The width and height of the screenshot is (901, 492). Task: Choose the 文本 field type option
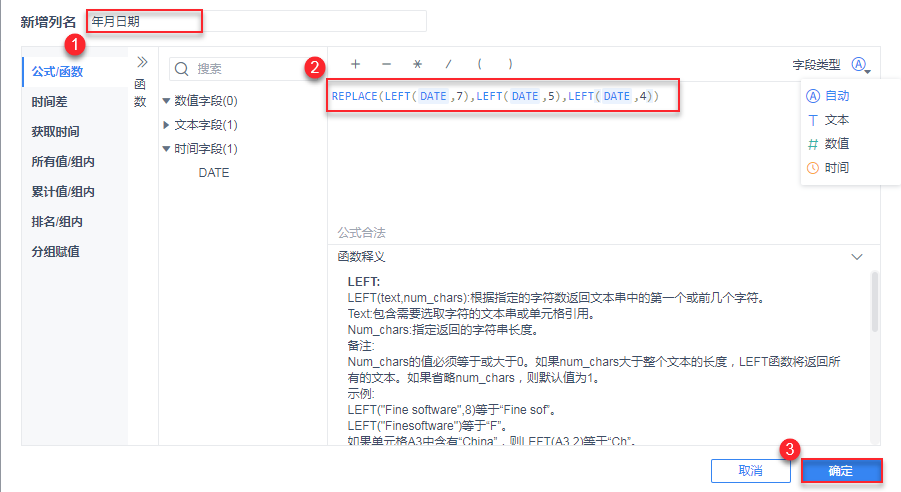(x=828, y=120)
